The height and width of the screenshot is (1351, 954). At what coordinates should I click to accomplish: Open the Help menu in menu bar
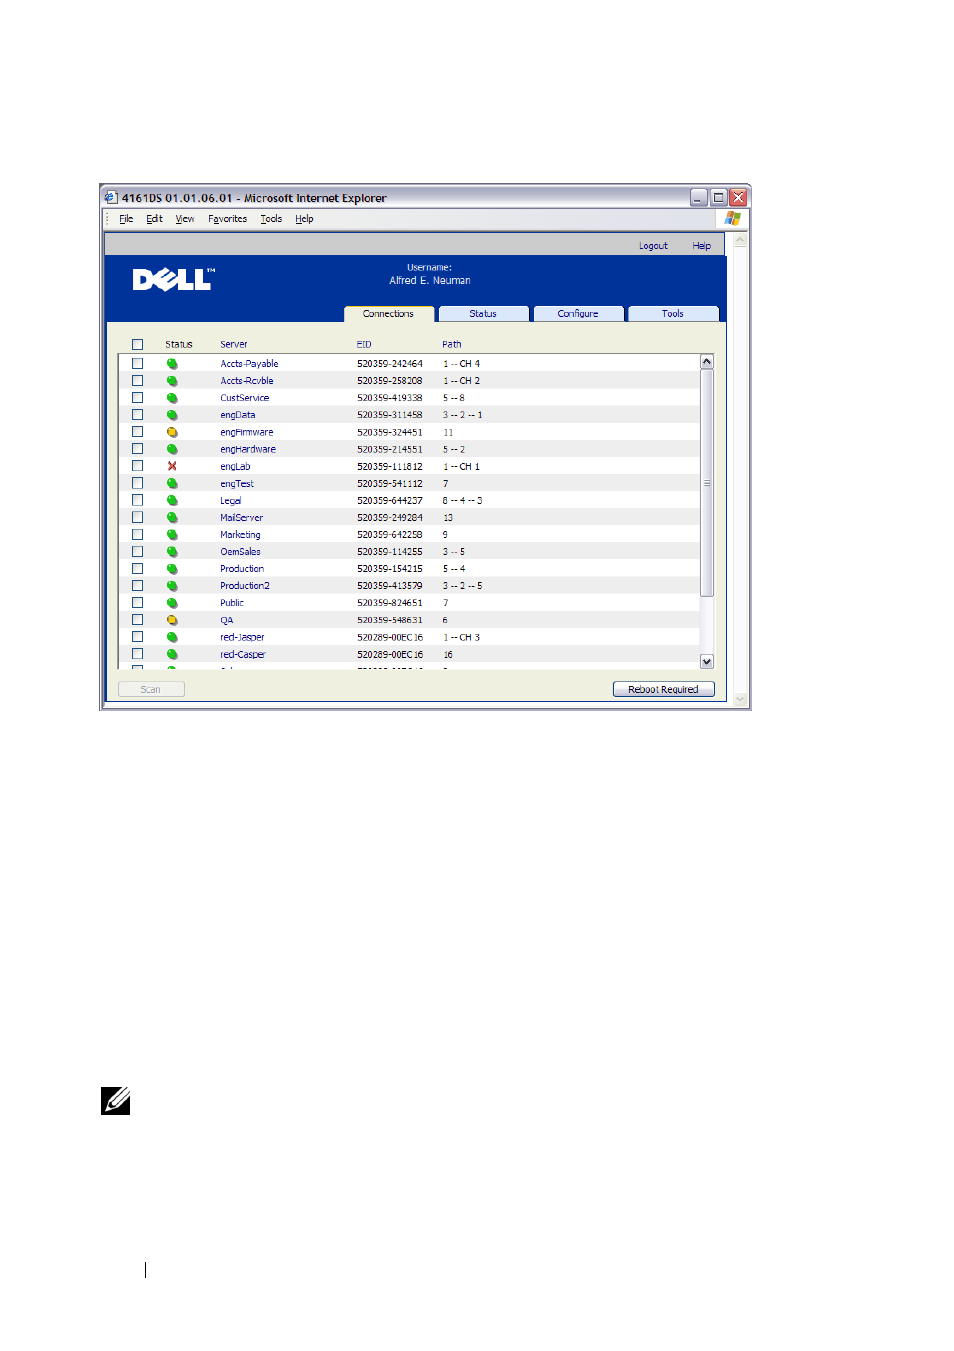coord(304,219)
